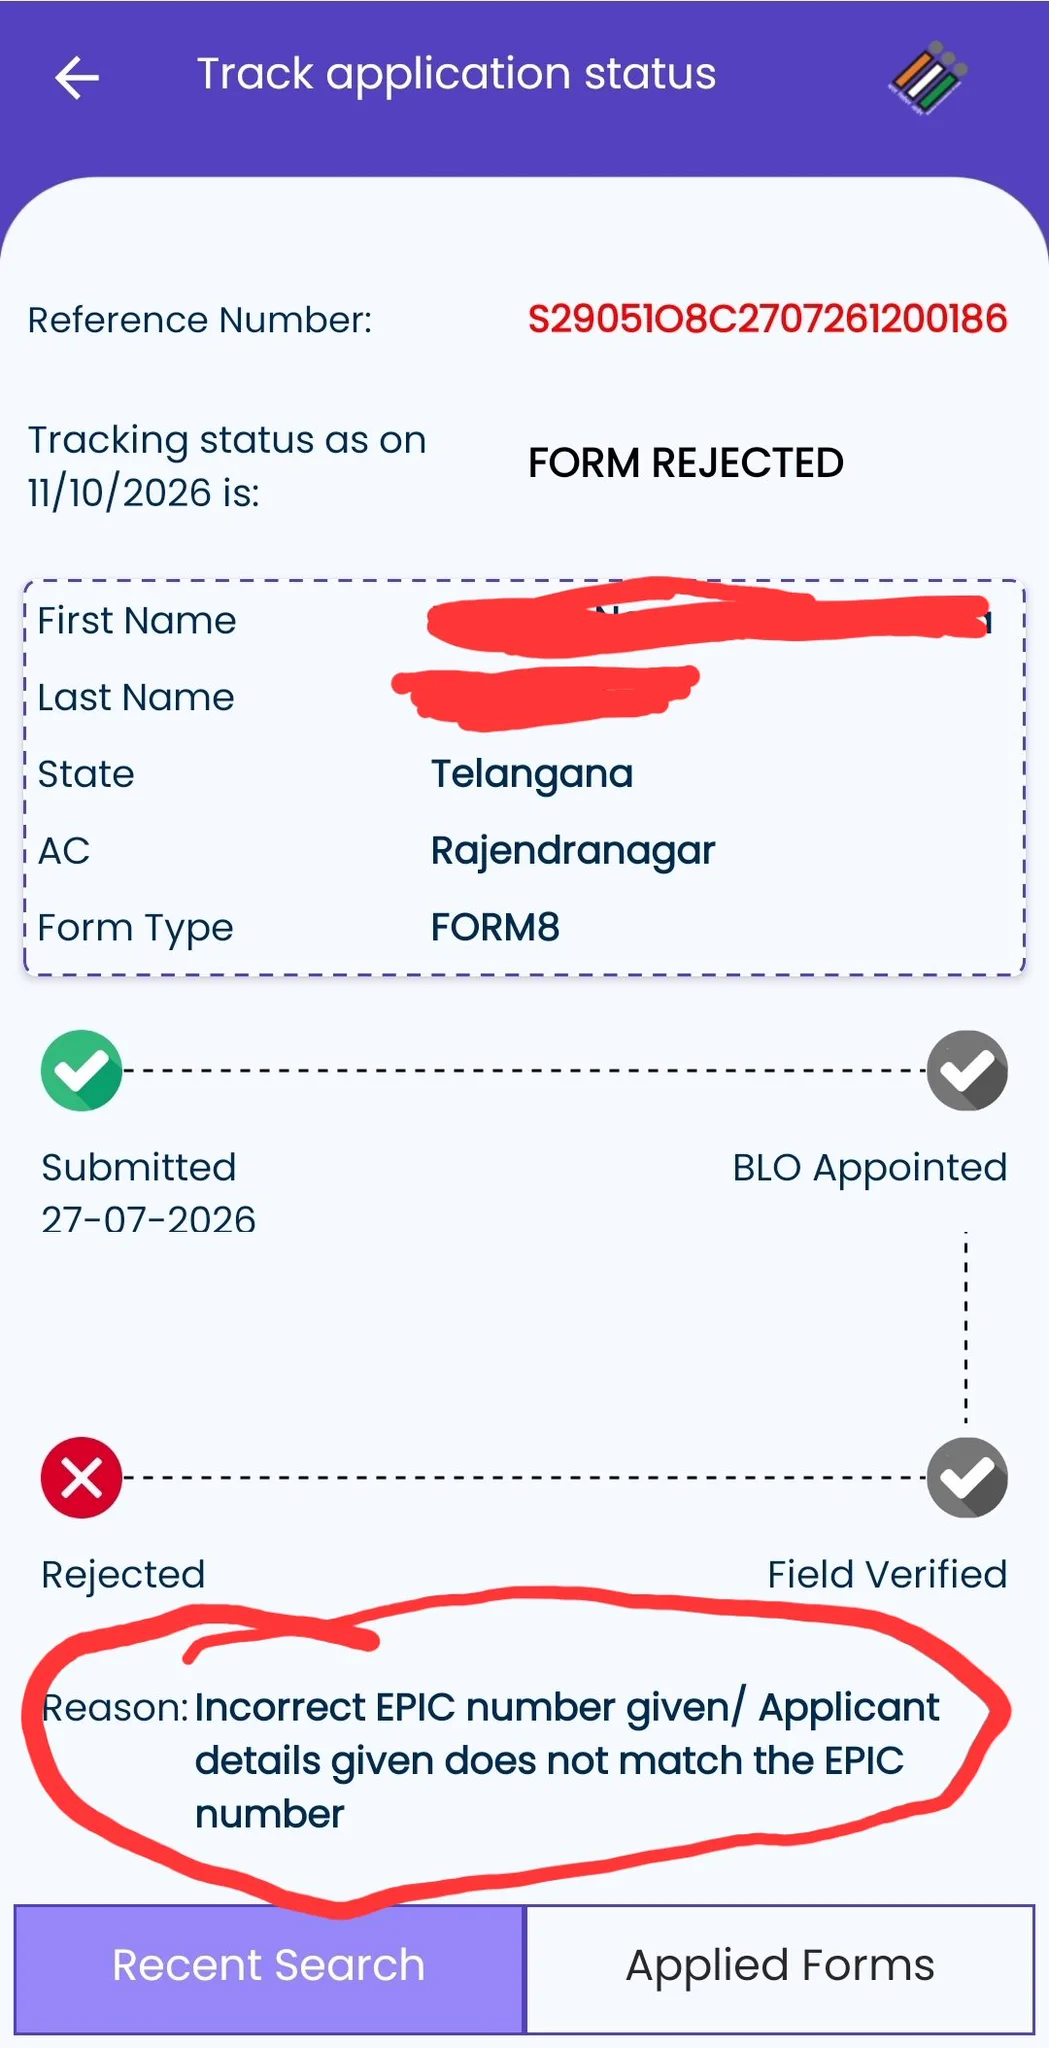The height and width of the screenshot is (2048, 1049).
Task: Tap the red Rejected cross icon
Action: point(81,1477)
